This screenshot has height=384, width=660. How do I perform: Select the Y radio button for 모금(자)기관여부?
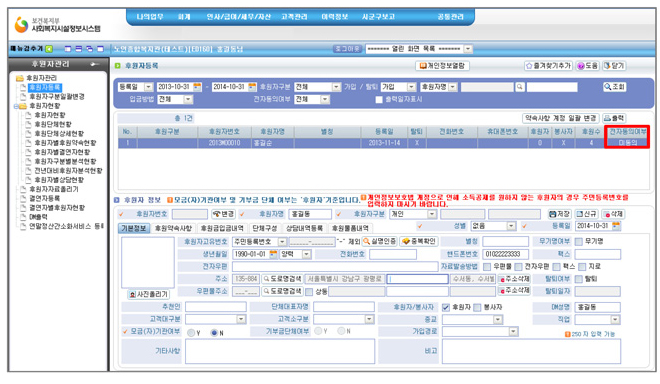(x=191, y=333)
